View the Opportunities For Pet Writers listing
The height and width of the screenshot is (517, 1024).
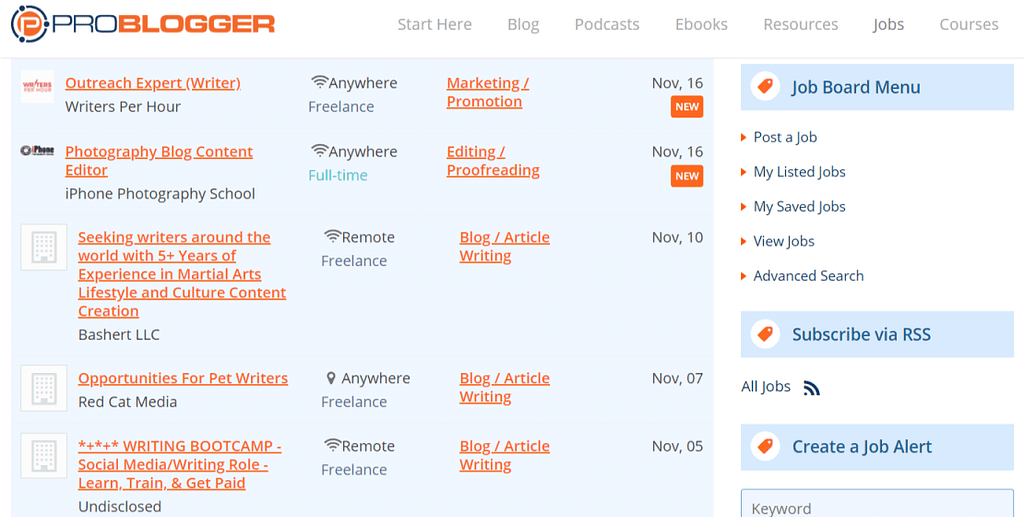pos(183,378)
